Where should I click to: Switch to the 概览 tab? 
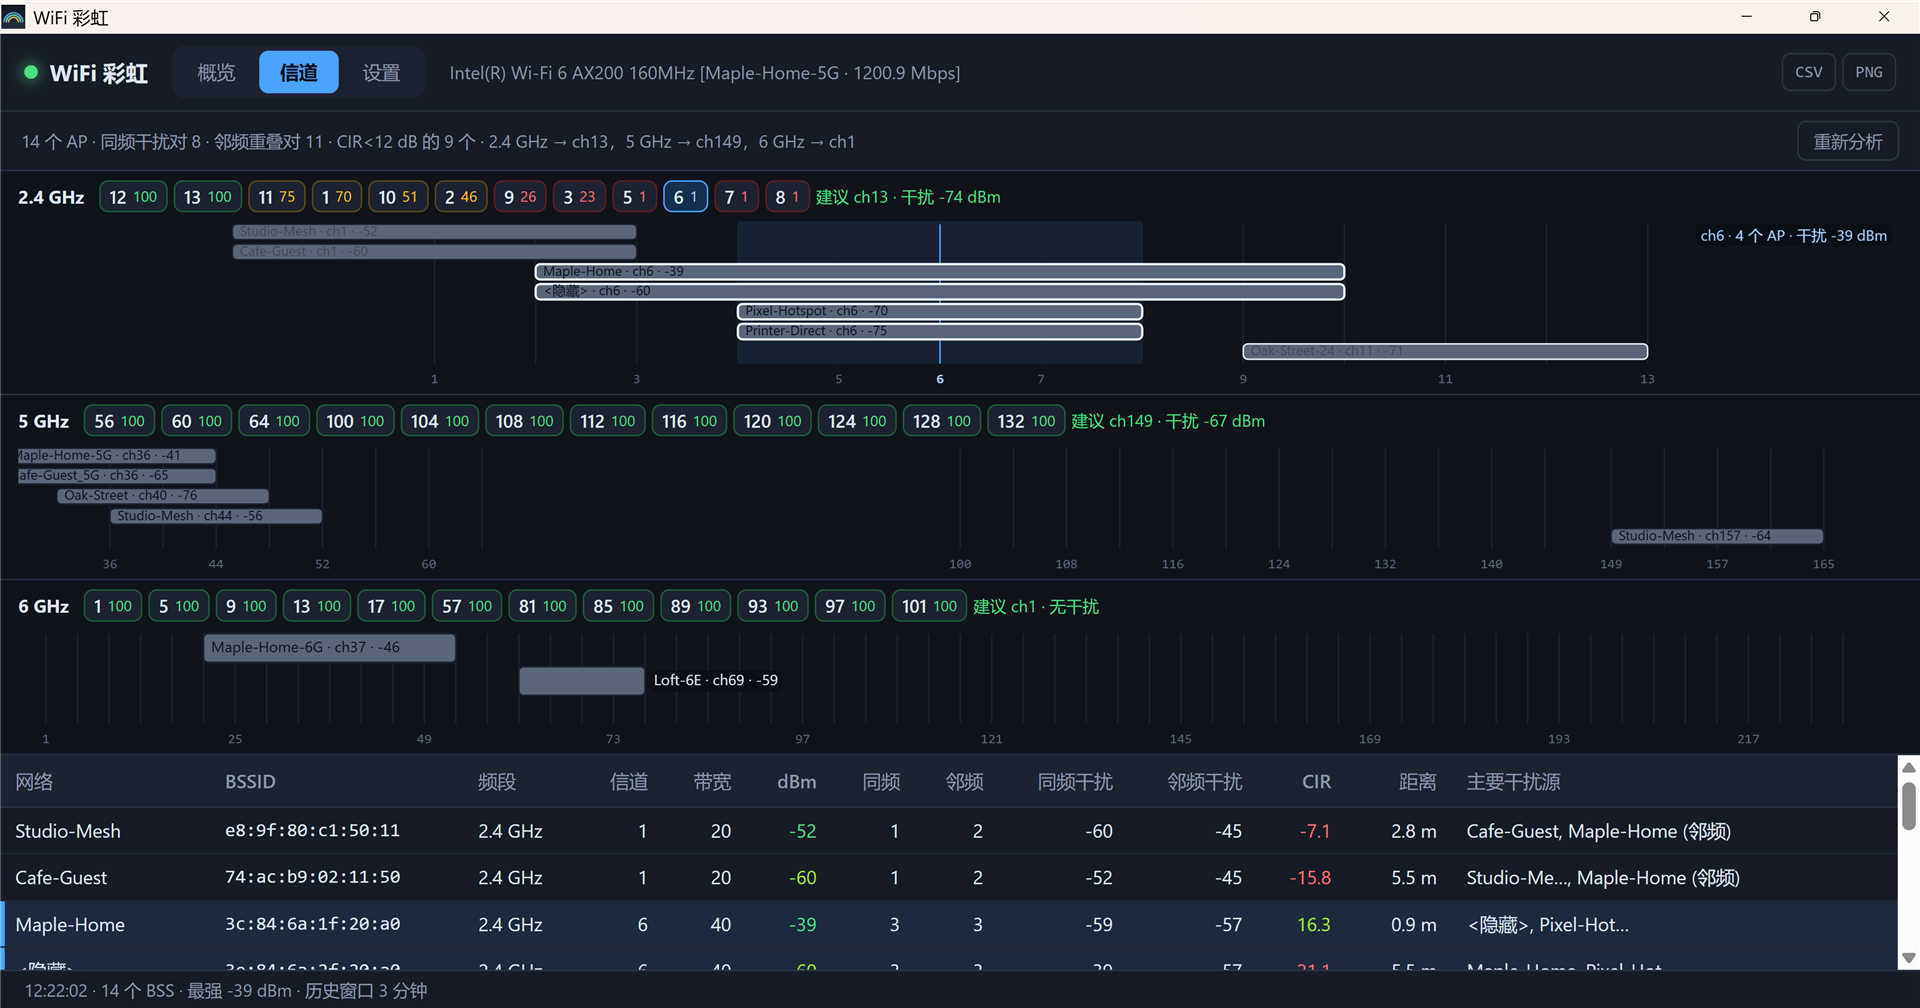tap(216, 72)
